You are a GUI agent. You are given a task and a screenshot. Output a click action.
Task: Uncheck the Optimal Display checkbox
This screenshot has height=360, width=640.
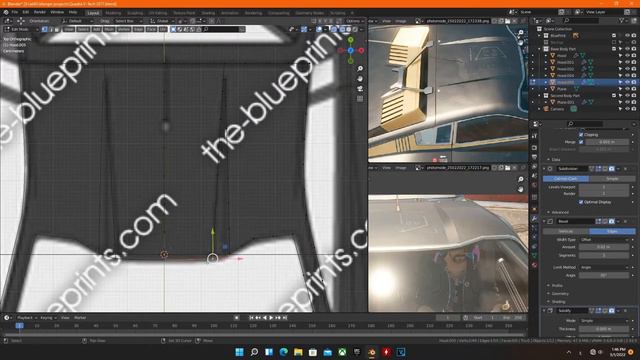point(581,202)
